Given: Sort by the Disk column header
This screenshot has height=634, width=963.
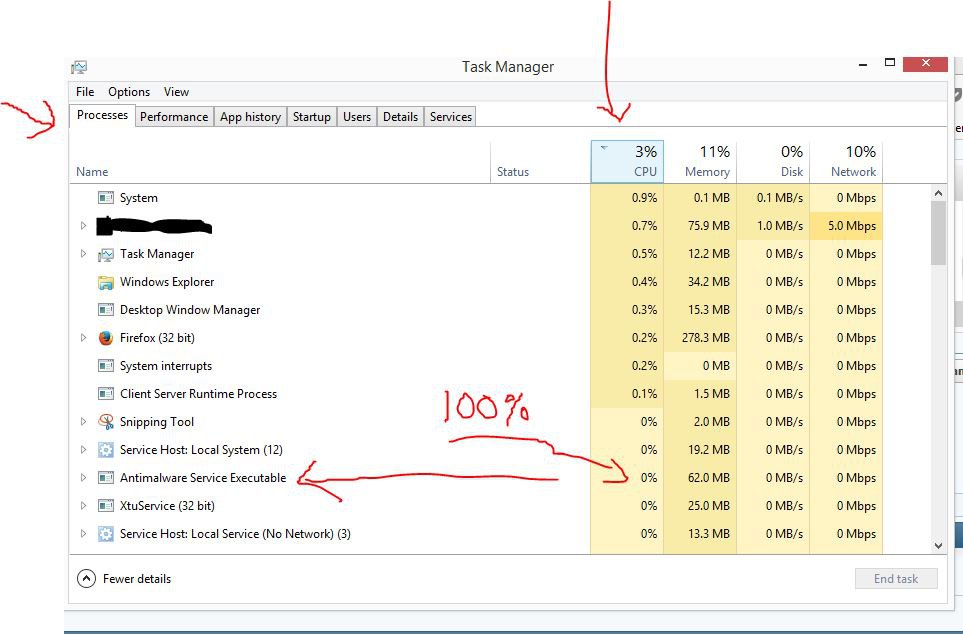Looking at the screenshot, I should tap(773, 162).
